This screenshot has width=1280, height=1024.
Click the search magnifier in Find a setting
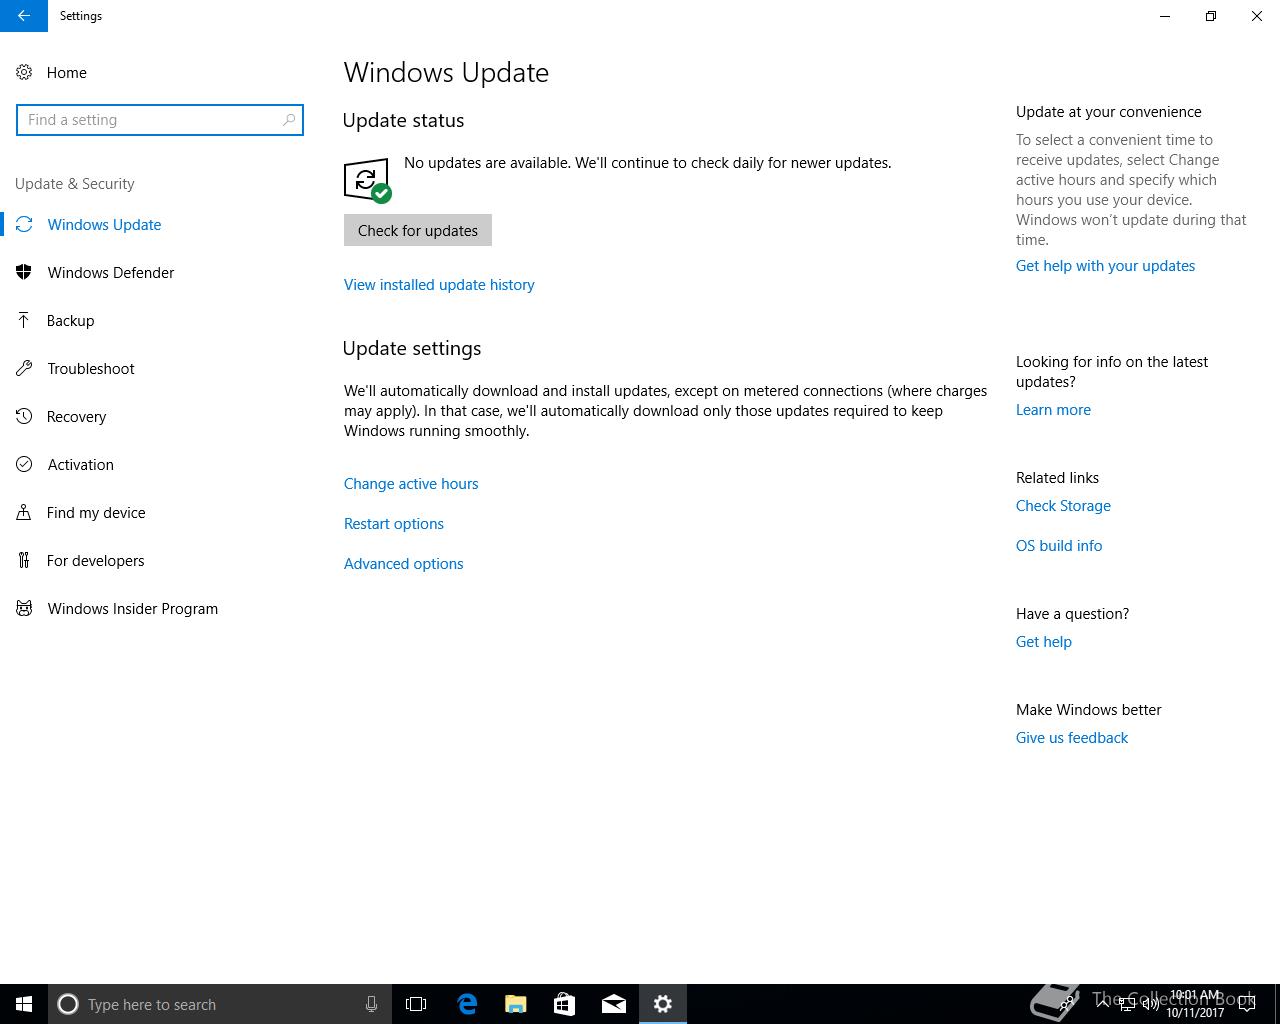pyautogui.click(x=289, y=120)
